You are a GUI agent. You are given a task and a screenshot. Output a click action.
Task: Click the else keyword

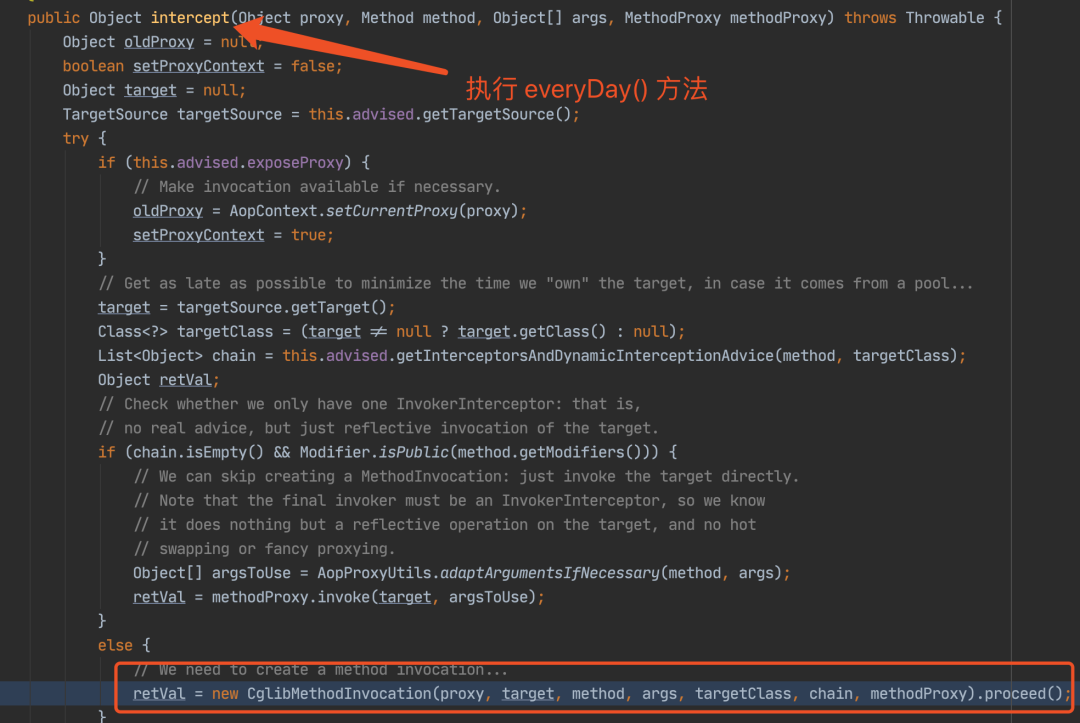tap(115, 645)
